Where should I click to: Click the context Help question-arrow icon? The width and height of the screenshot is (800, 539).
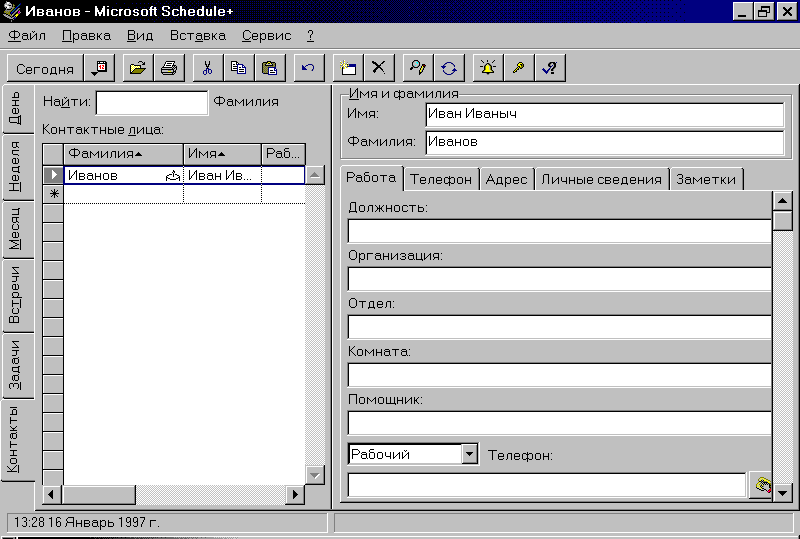tap(550, 68)
